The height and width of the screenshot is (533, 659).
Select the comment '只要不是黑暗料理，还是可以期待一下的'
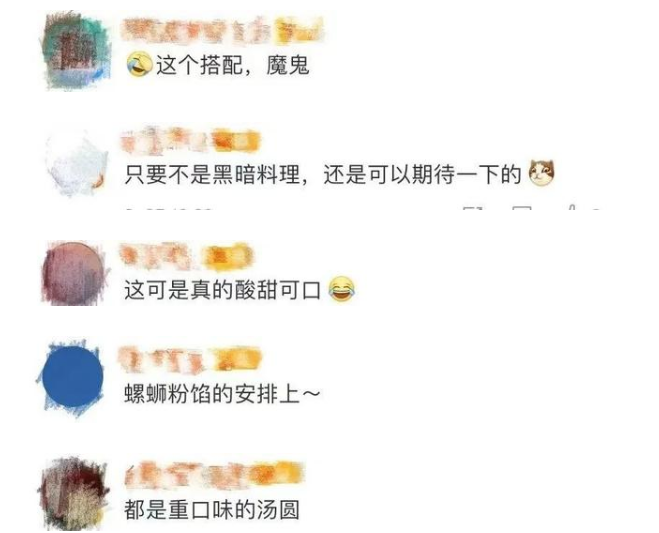pos(323,174)
